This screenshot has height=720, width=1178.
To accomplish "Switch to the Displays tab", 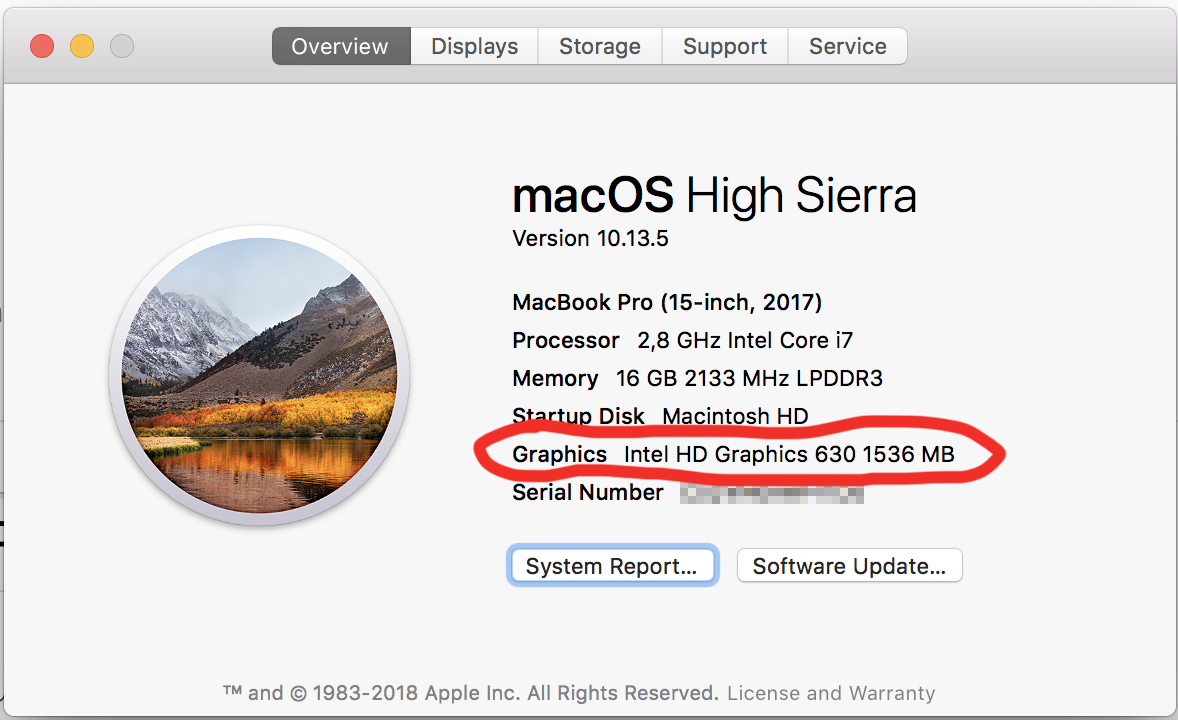I will coord(474,47).
